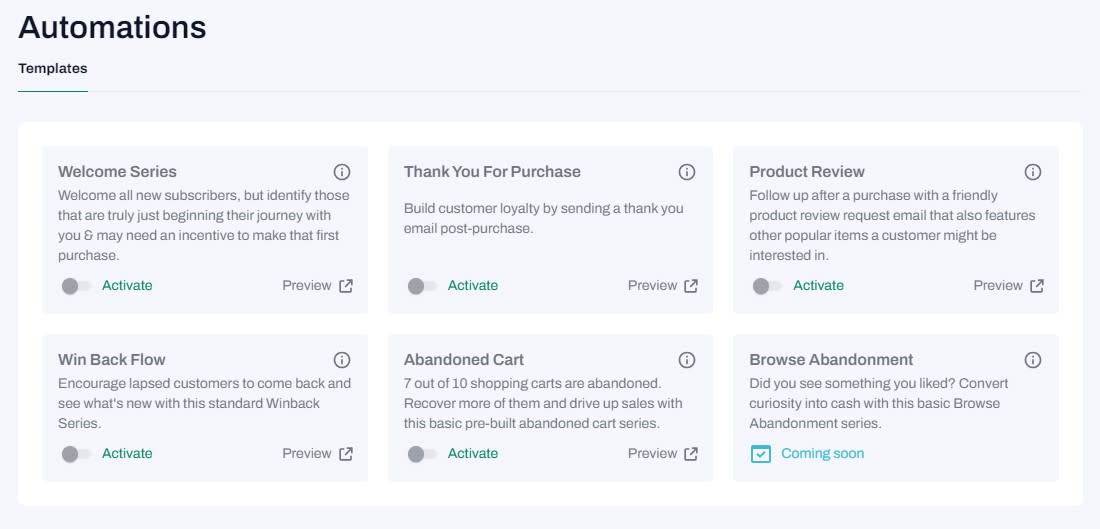Click the Welcome Series preview external-link icon
Viewport: 1100px width, 529px height.
[x=346, y=286]
